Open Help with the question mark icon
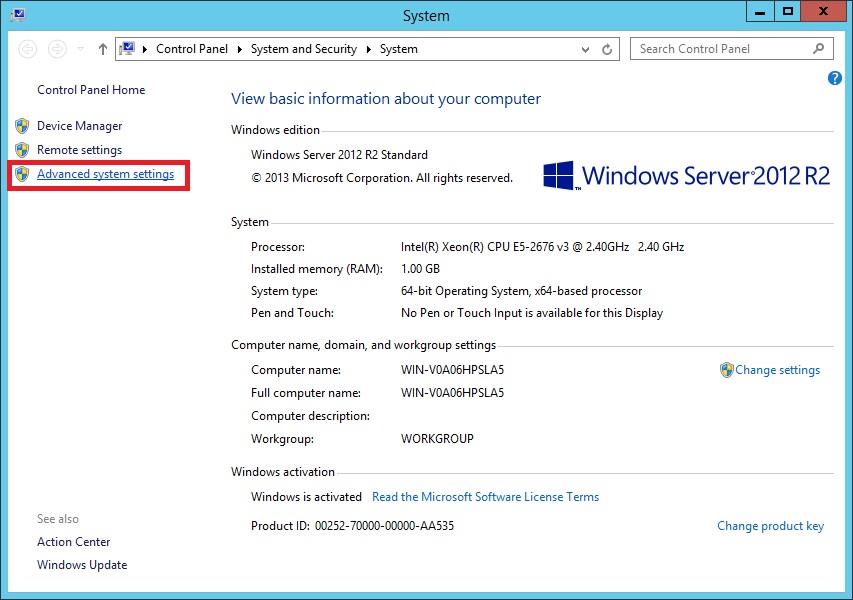The image size is (853, 600). (835, 78)
